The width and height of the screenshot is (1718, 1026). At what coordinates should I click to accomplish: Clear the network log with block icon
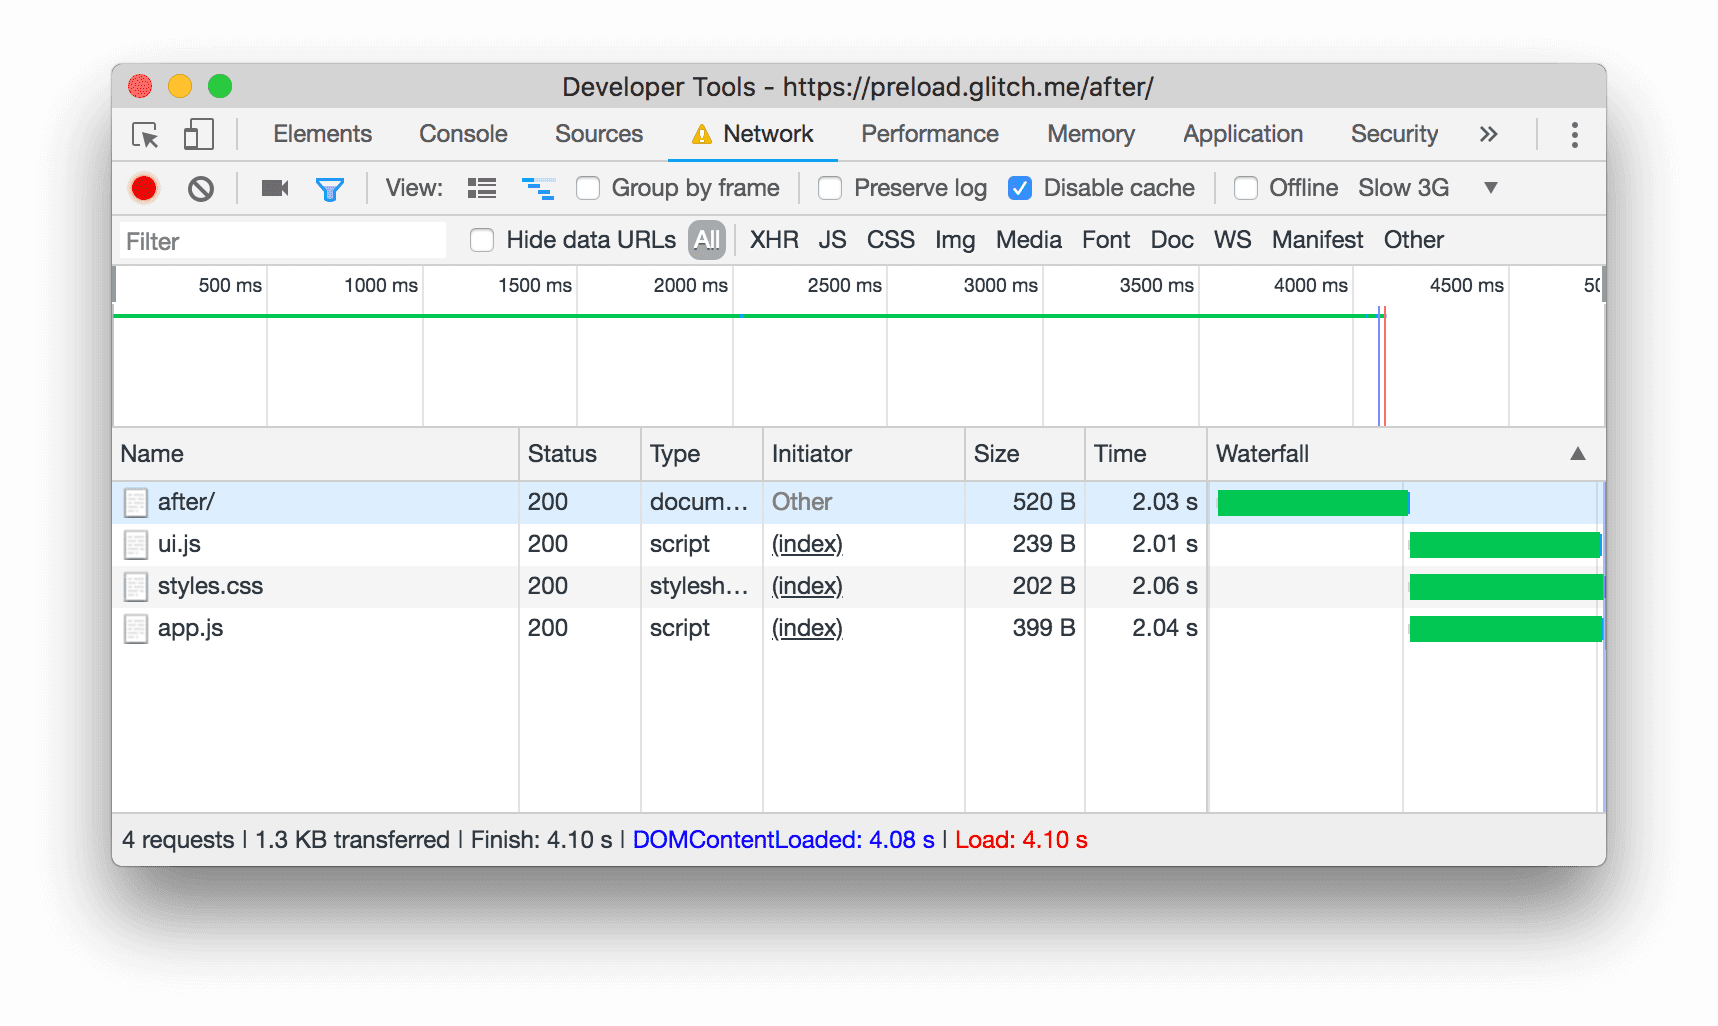pyautogui.click(x=201, y=188)
